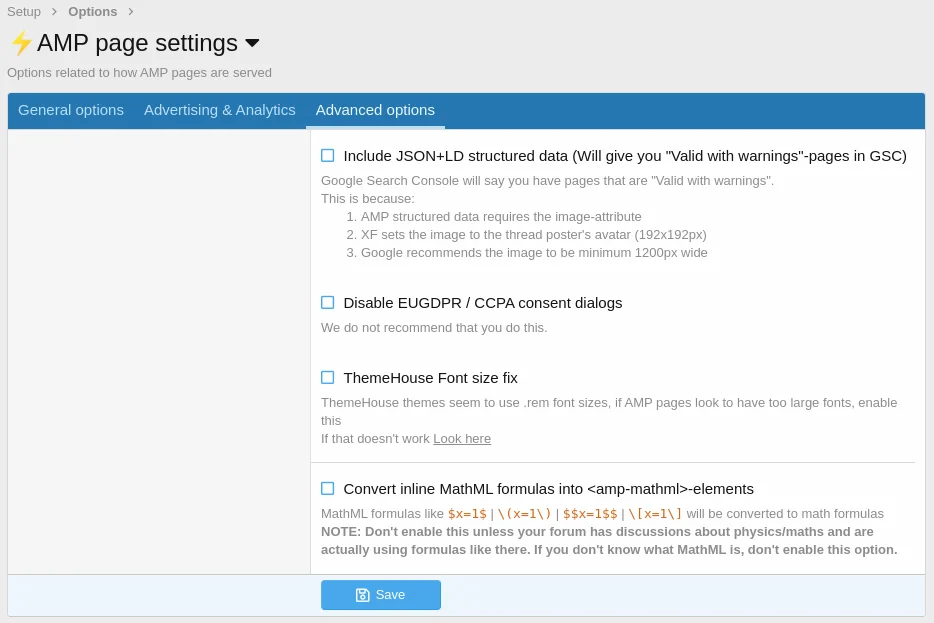Click the $x=1$ code sample

coord(467,514)
